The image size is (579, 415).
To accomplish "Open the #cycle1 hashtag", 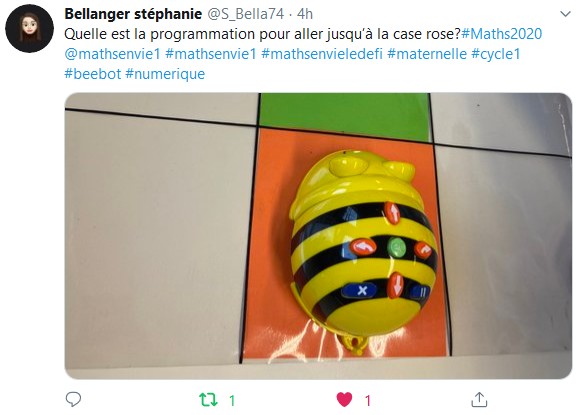I will click(x=496, y=54).
